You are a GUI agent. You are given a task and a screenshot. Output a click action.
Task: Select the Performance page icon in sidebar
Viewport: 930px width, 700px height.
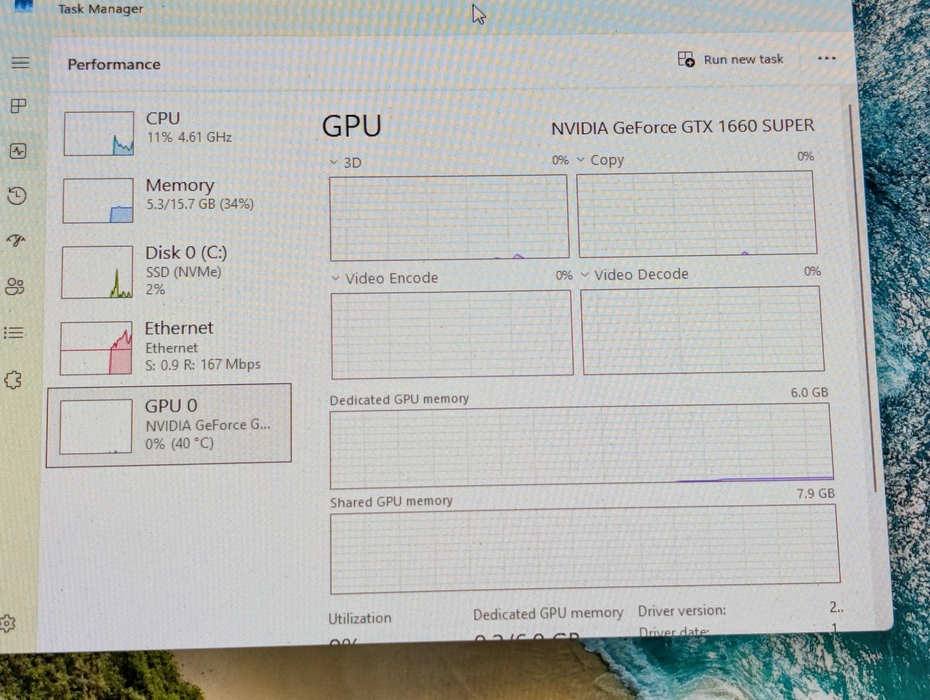pyautogui.click(x=18, y=151)
